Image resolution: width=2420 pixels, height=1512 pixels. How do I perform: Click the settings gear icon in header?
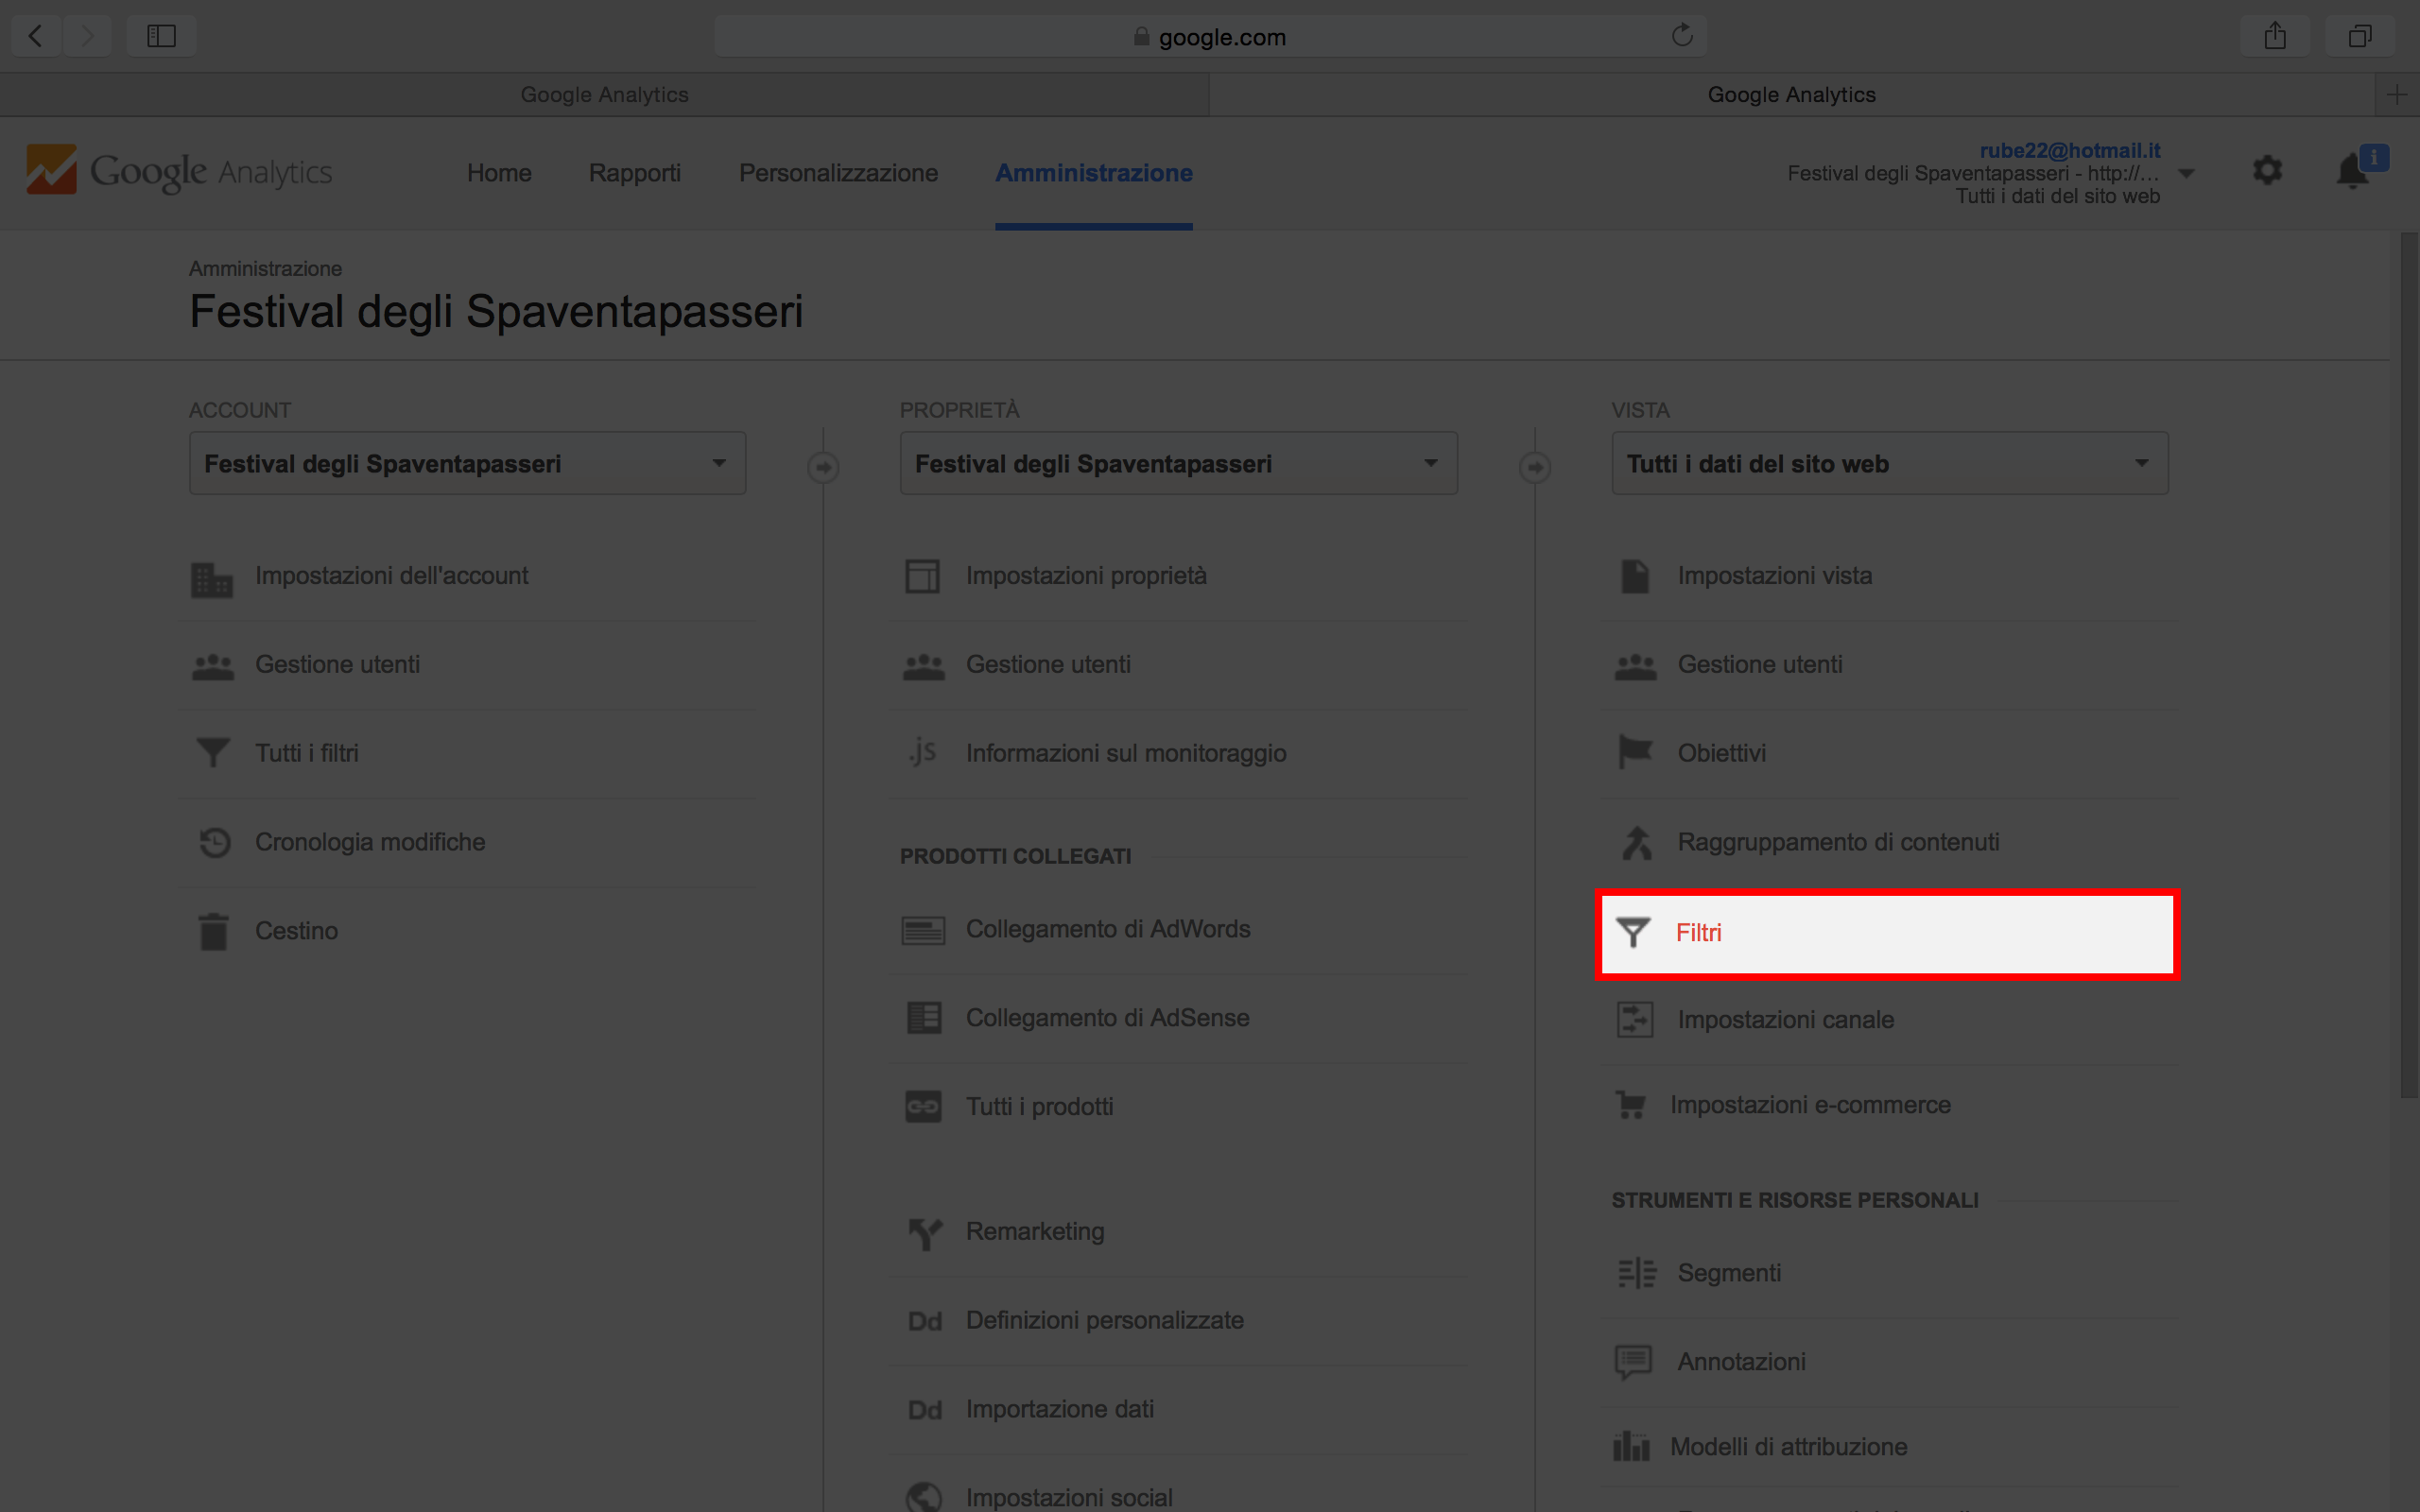[x=2266, y=170]
